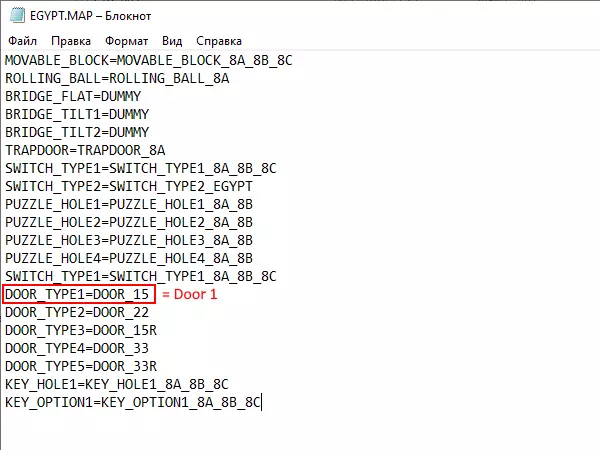600x450 pixels.
Task: Click the TRAPDOOR=TRAPDOOR_8A line
Action: pyautogui.click(x=85, y=150)
